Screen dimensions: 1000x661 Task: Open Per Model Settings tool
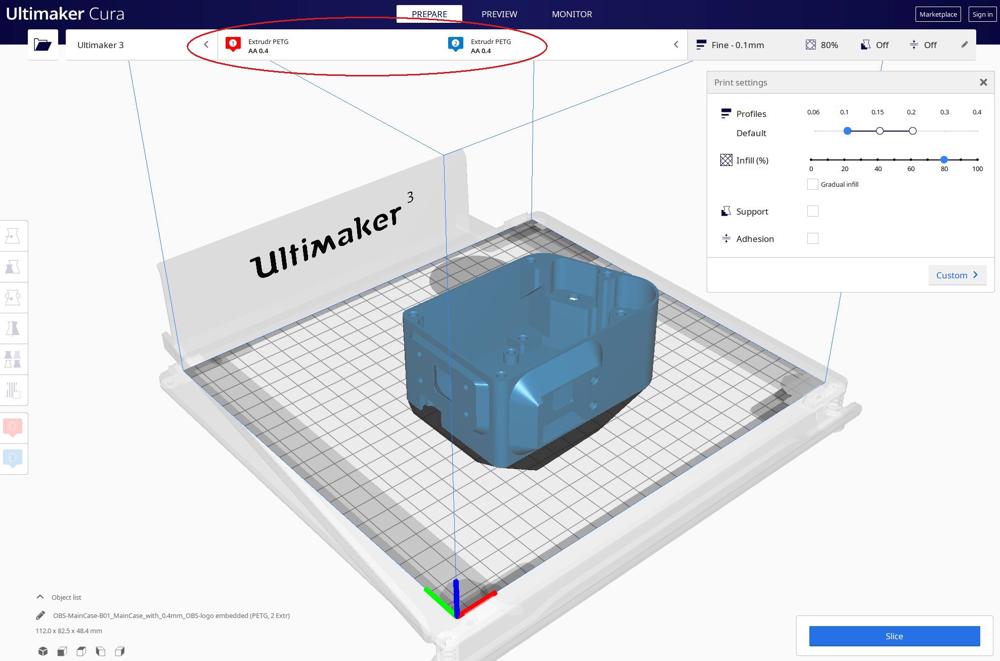click(x=13, y=359)
